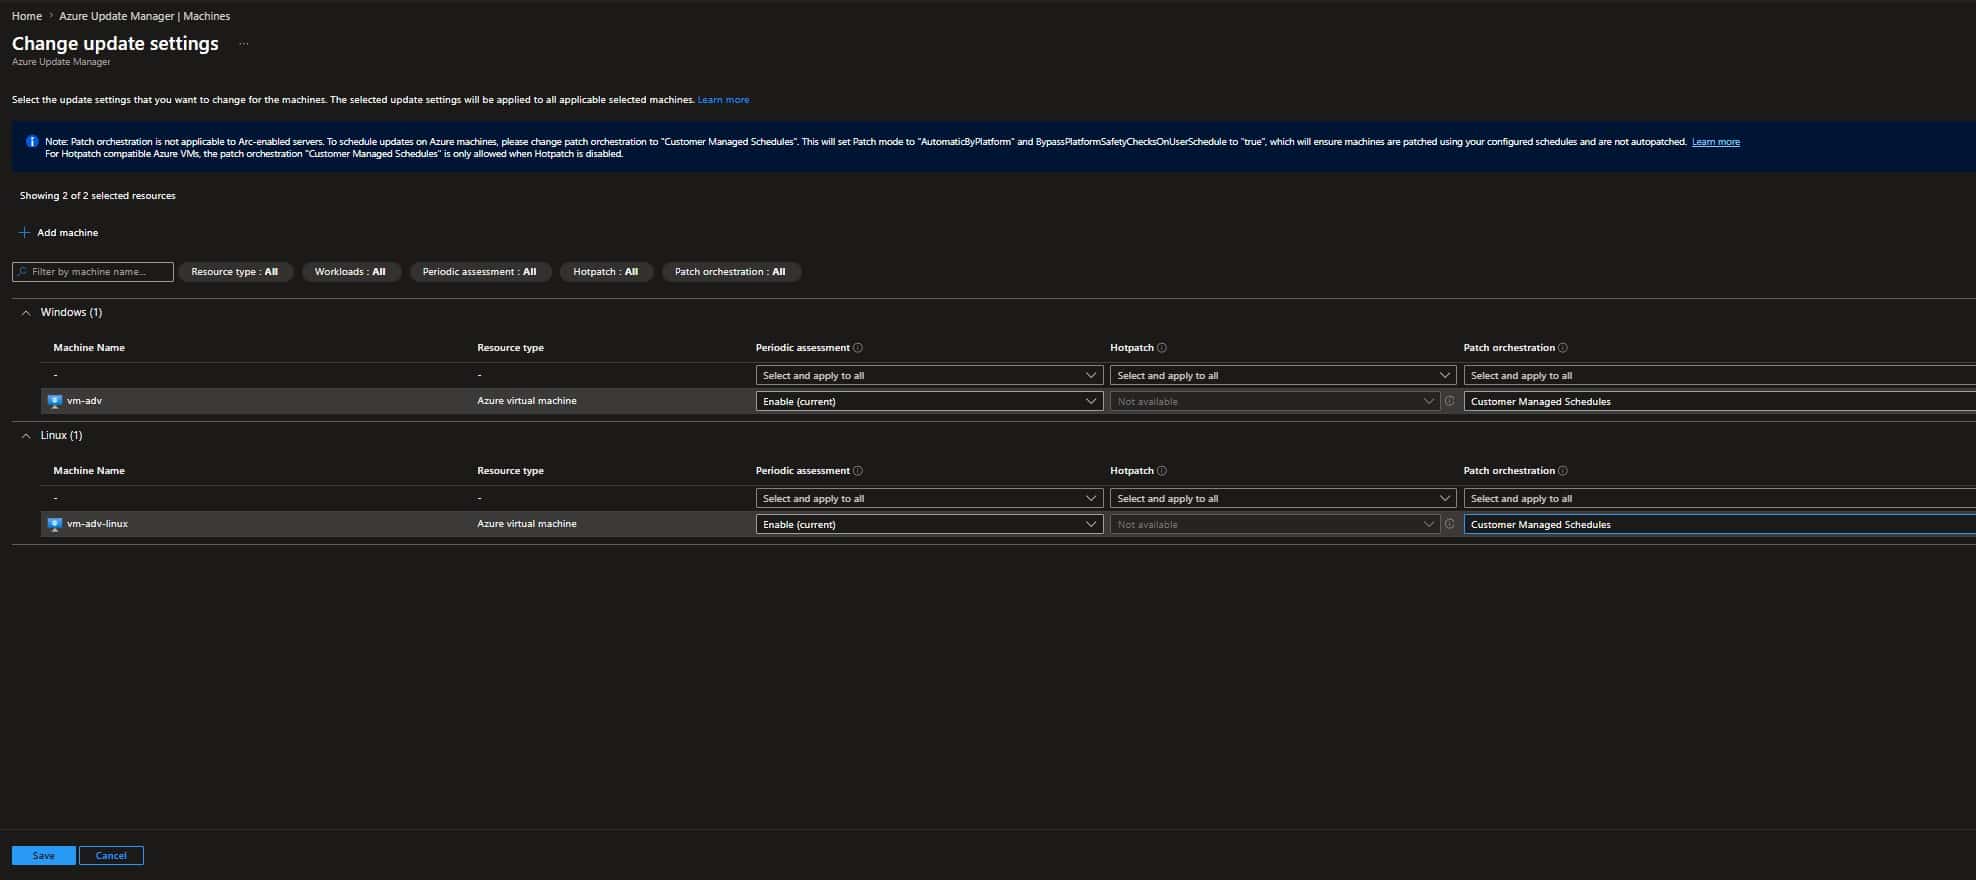Open Learn more link under description

point(723,100)
